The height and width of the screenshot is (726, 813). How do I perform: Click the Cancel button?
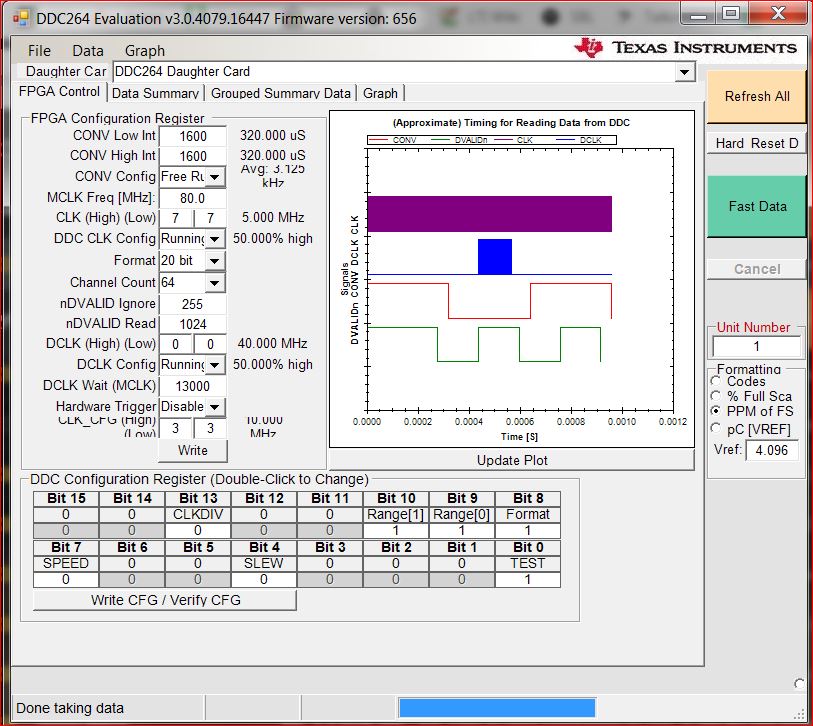pos(756,269)
